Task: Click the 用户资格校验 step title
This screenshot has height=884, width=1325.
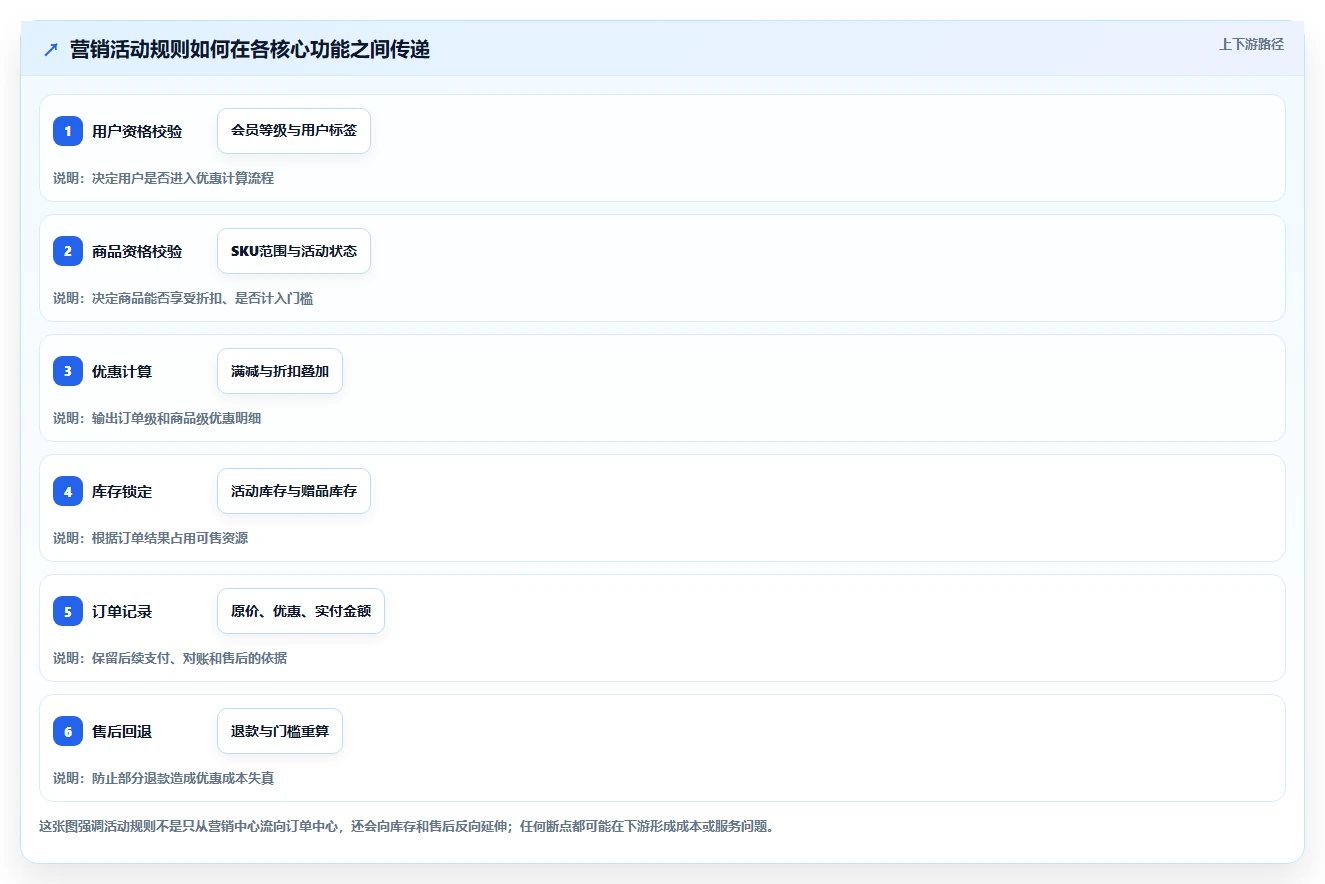Action: [x=137, y=131]
